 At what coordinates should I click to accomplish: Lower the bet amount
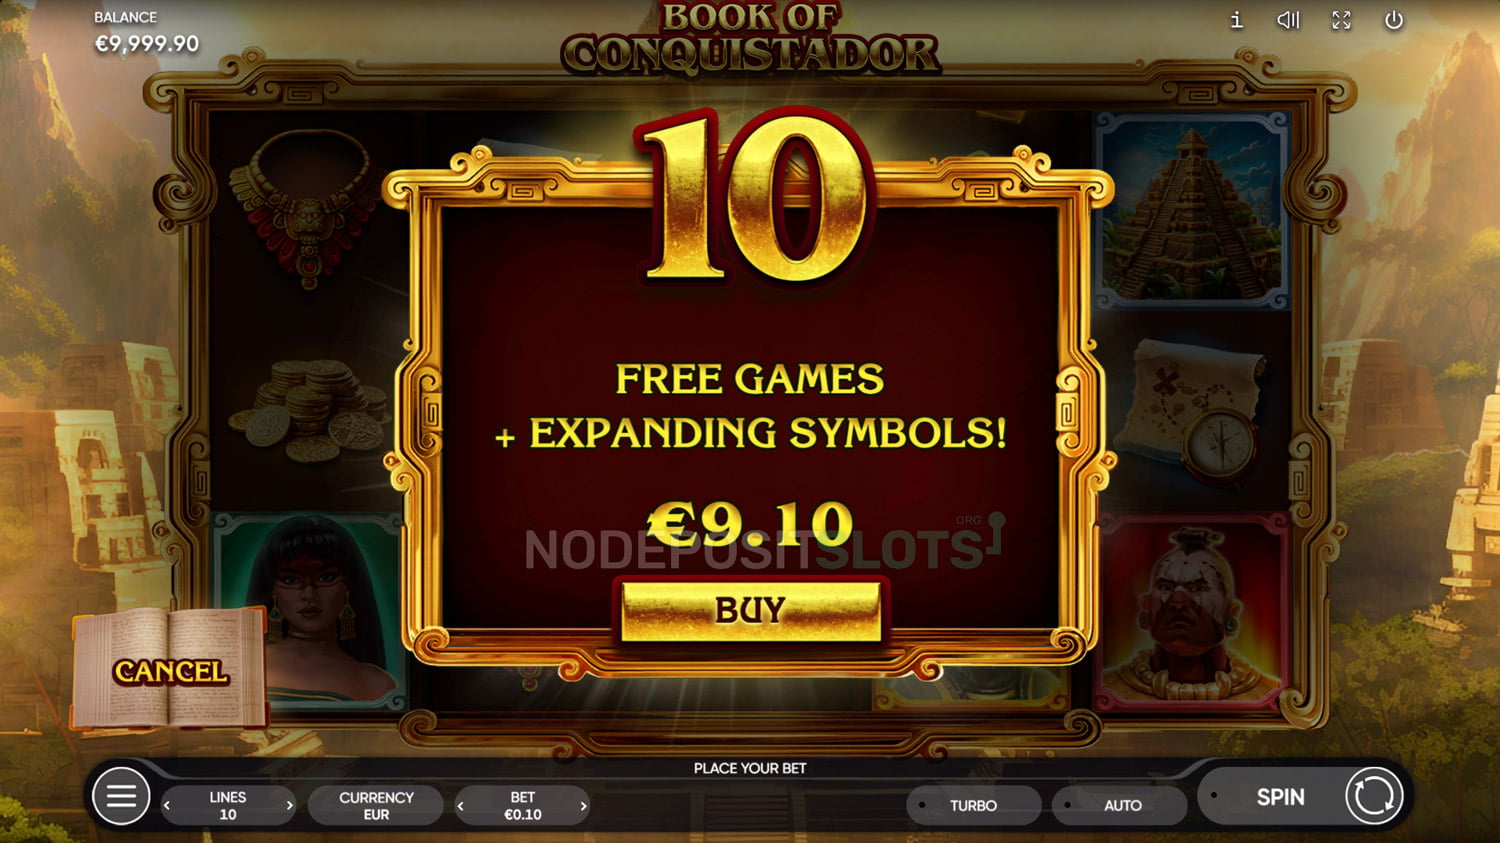click(460, 805)
